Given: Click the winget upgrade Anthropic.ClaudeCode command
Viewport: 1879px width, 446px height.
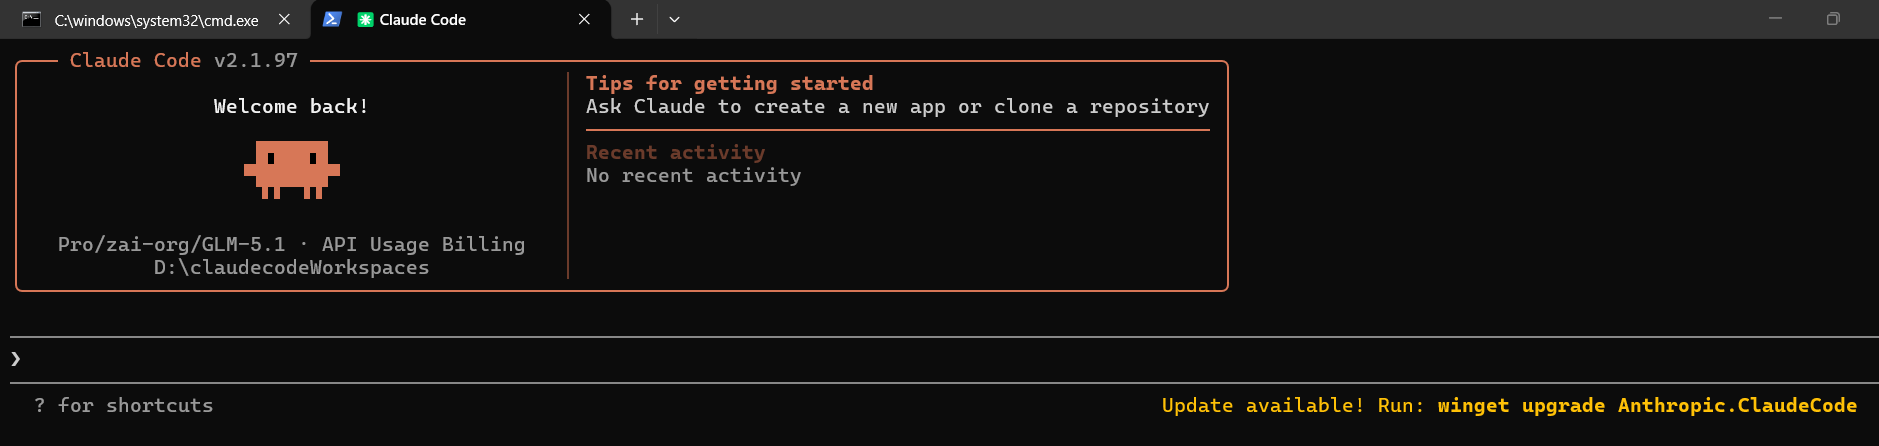Looking at the screenshot, I should point(1647,405).
